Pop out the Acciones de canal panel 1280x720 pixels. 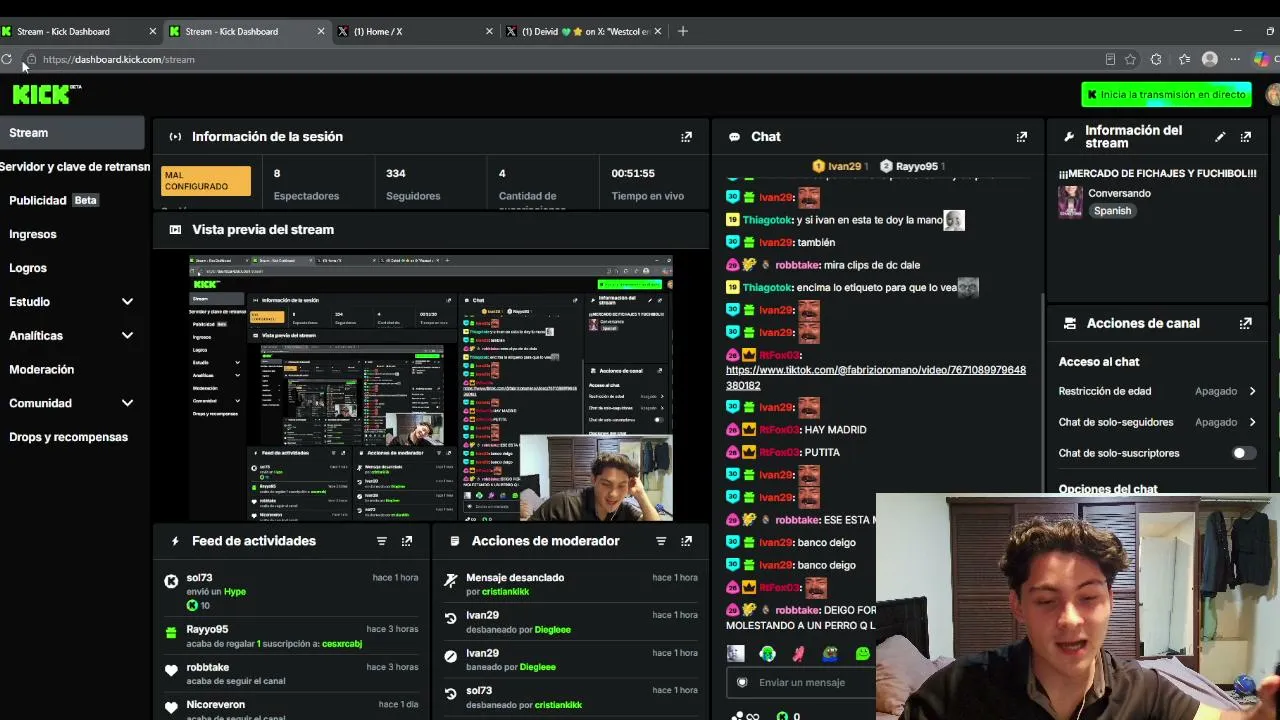point(1245,324)
